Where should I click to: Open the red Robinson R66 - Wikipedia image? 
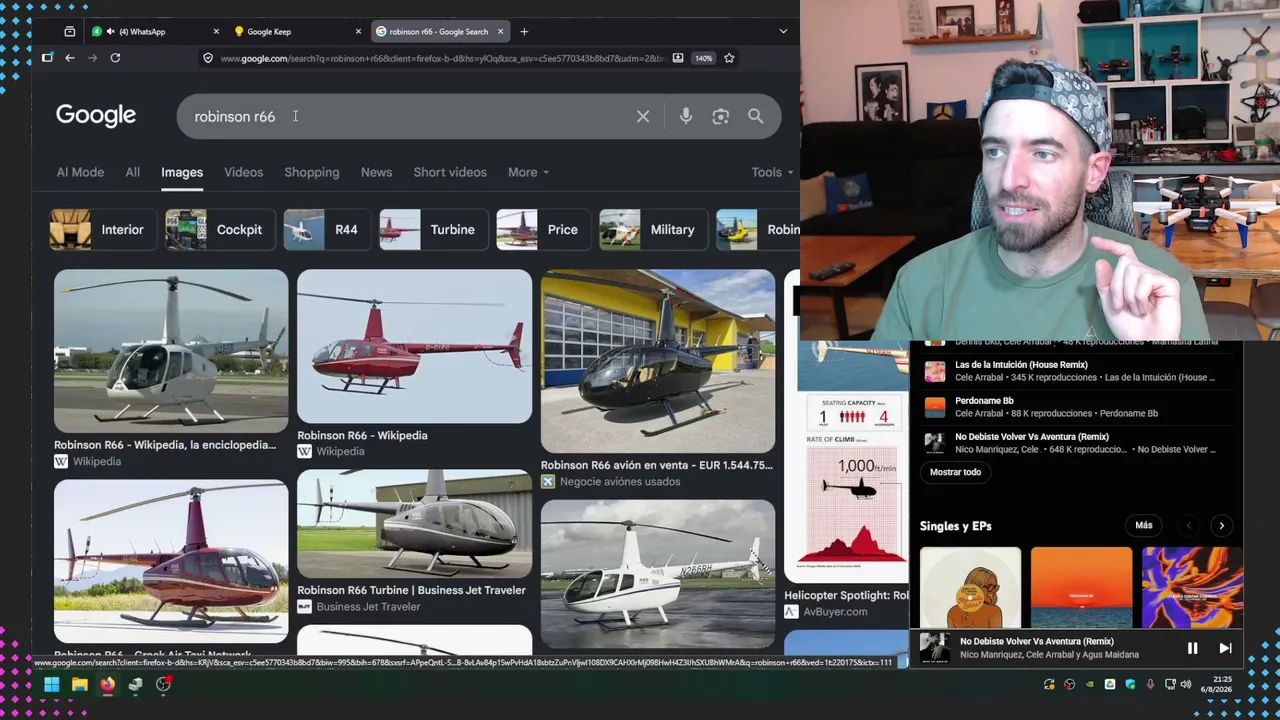coord(415,346)
